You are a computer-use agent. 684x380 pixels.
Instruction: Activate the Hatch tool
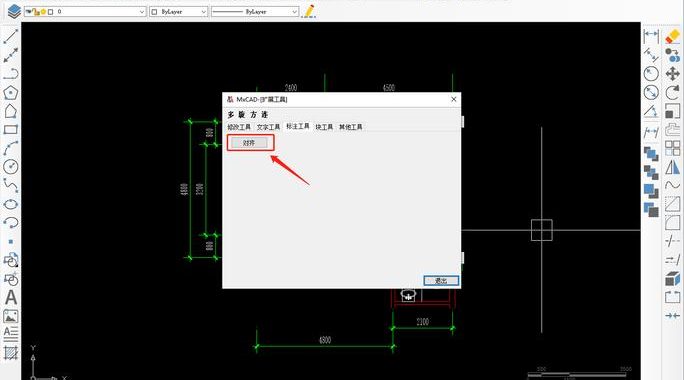click(x=10, y=353)
